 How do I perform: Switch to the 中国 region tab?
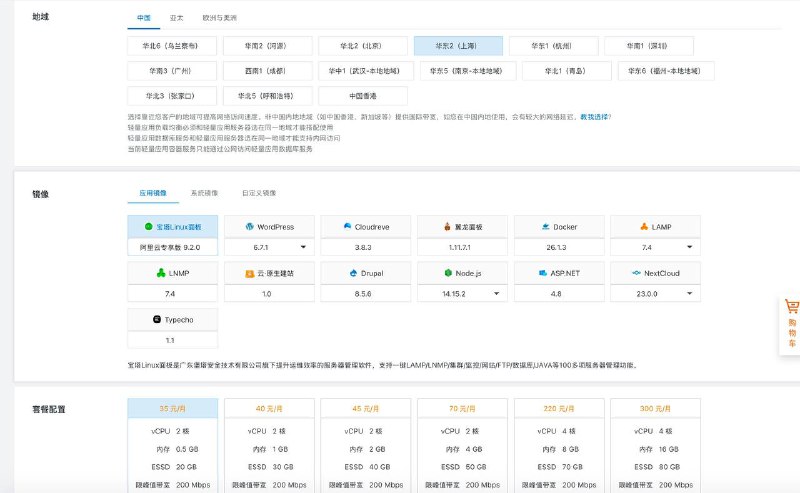point(144,18)
